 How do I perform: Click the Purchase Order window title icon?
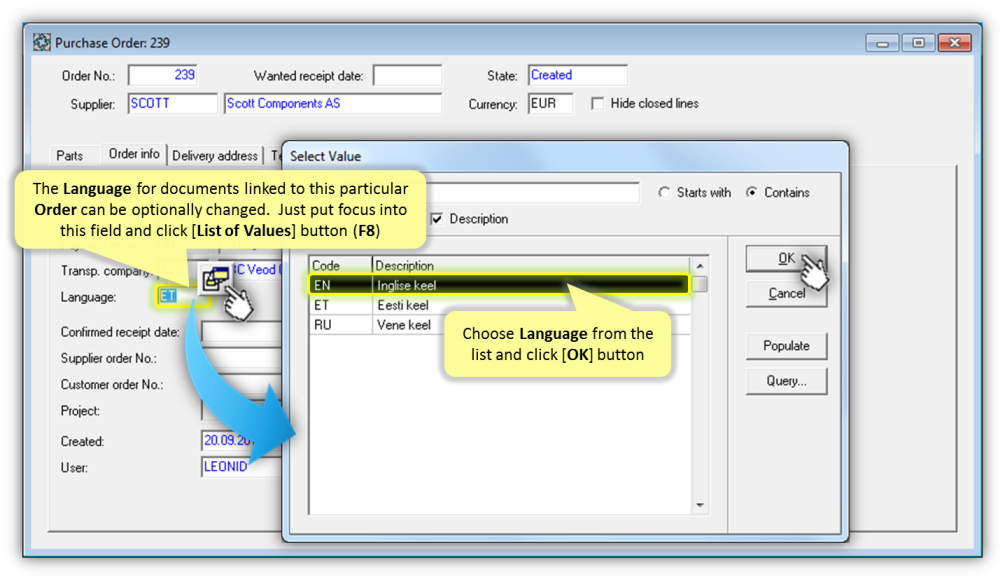[x=42, y=43]
